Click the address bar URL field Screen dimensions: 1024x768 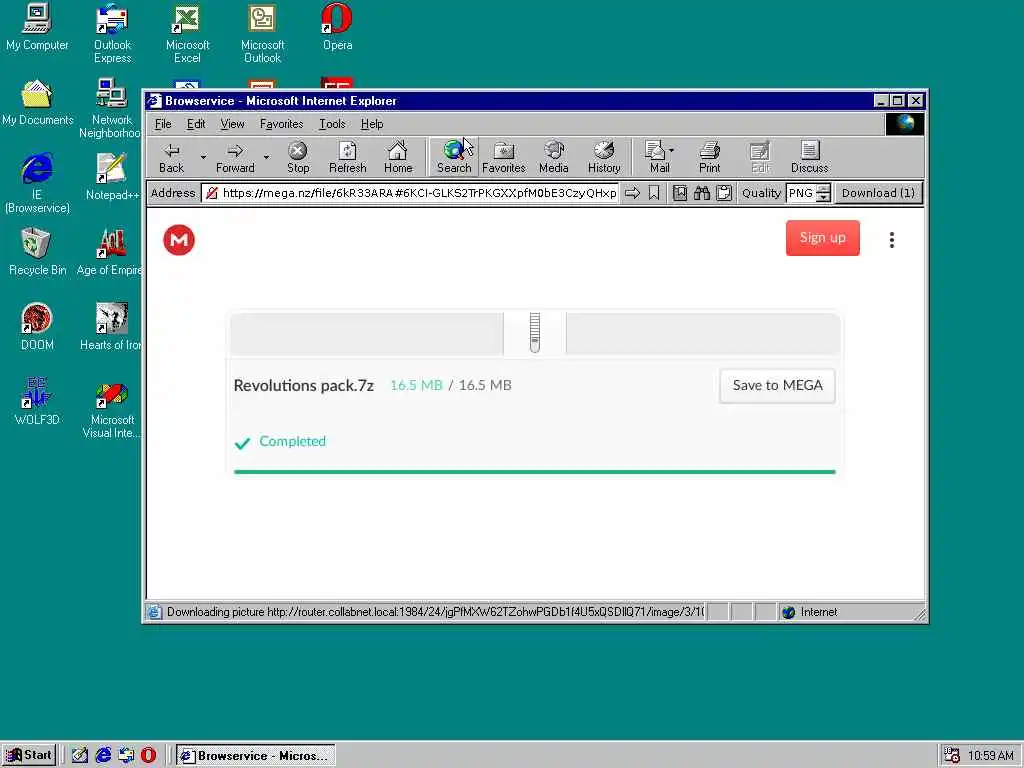pyautogui.click(x=410, y=193)
